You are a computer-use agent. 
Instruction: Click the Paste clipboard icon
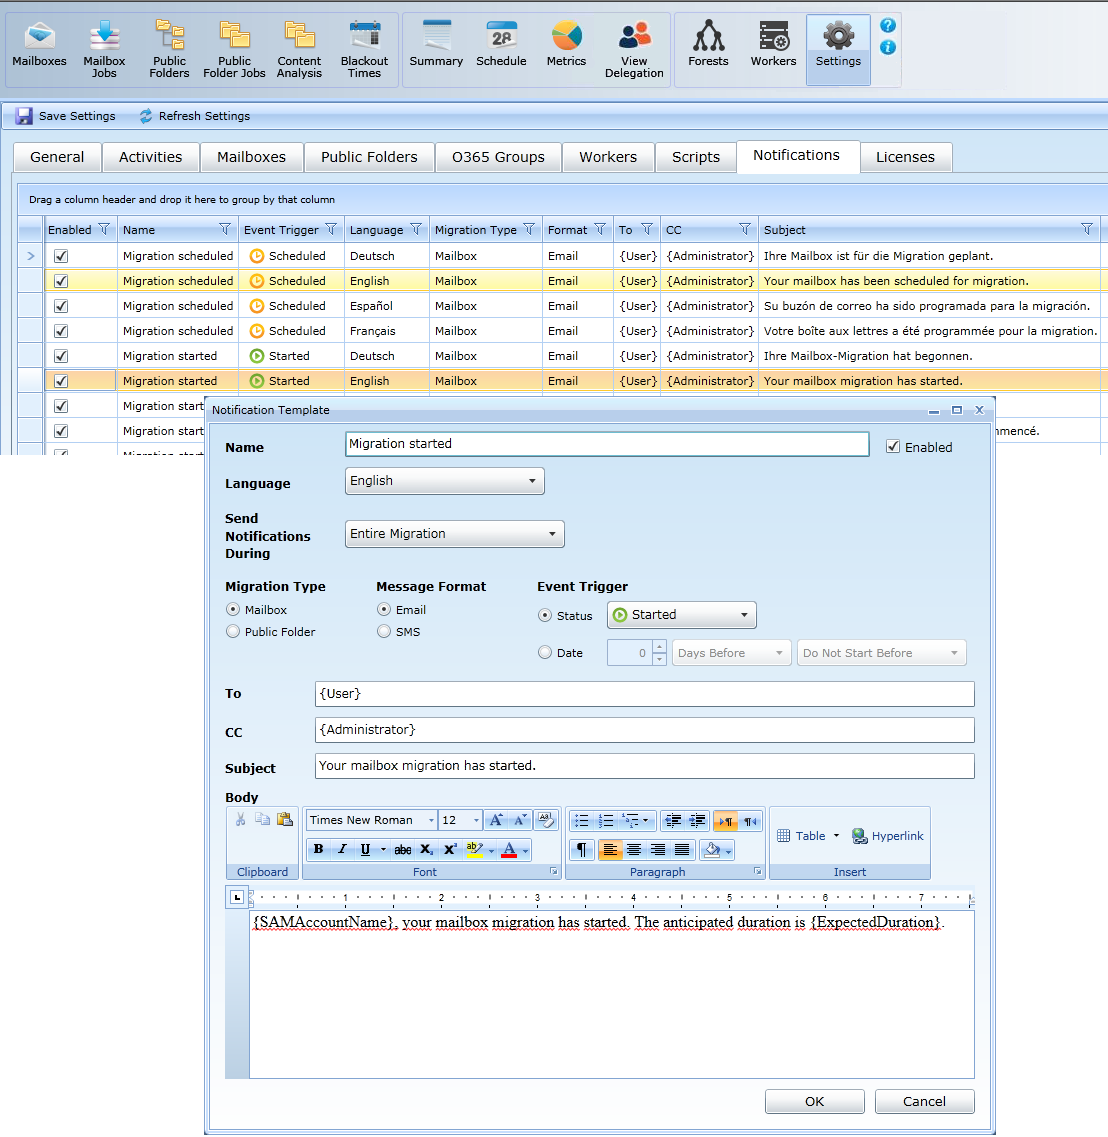[x=285, y=820]
